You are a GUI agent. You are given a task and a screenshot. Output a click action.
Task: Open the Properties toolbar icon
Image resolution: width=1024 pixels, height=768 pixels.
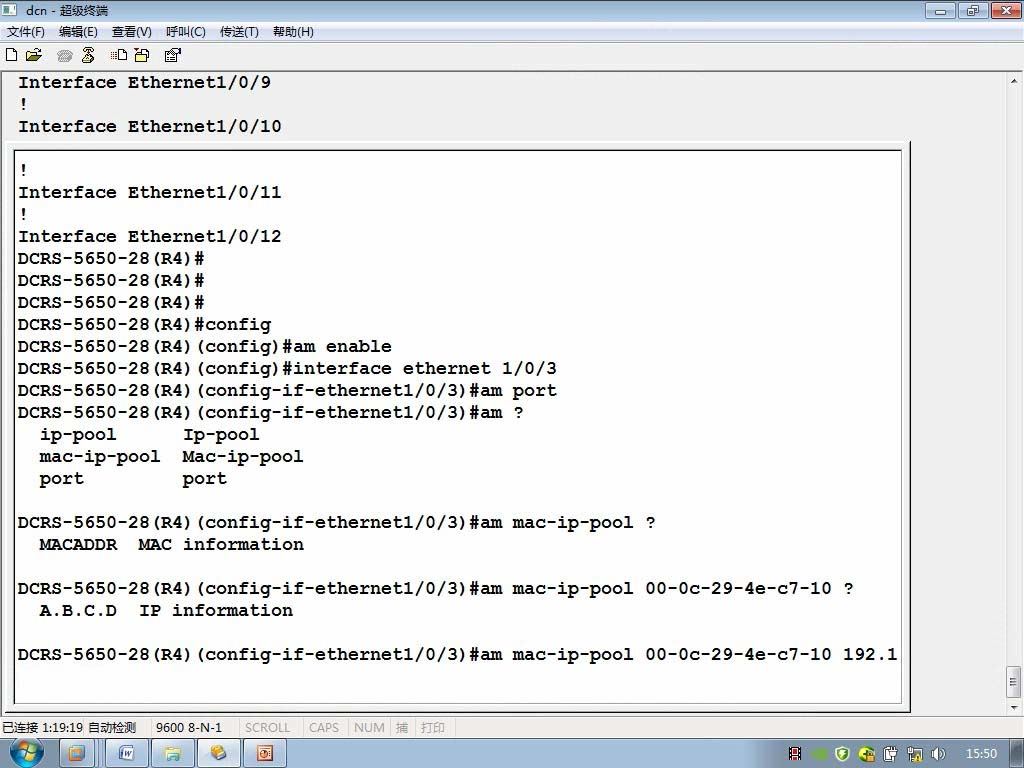[x=172, y=56]
